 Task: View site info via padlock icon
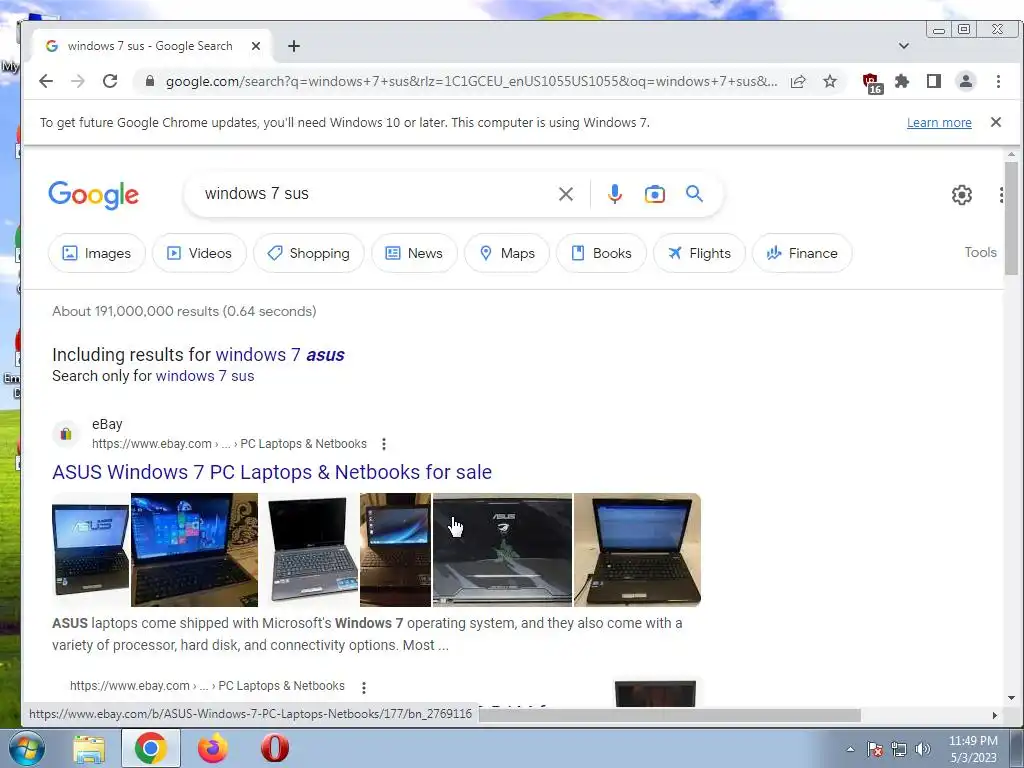coord(150,81)
